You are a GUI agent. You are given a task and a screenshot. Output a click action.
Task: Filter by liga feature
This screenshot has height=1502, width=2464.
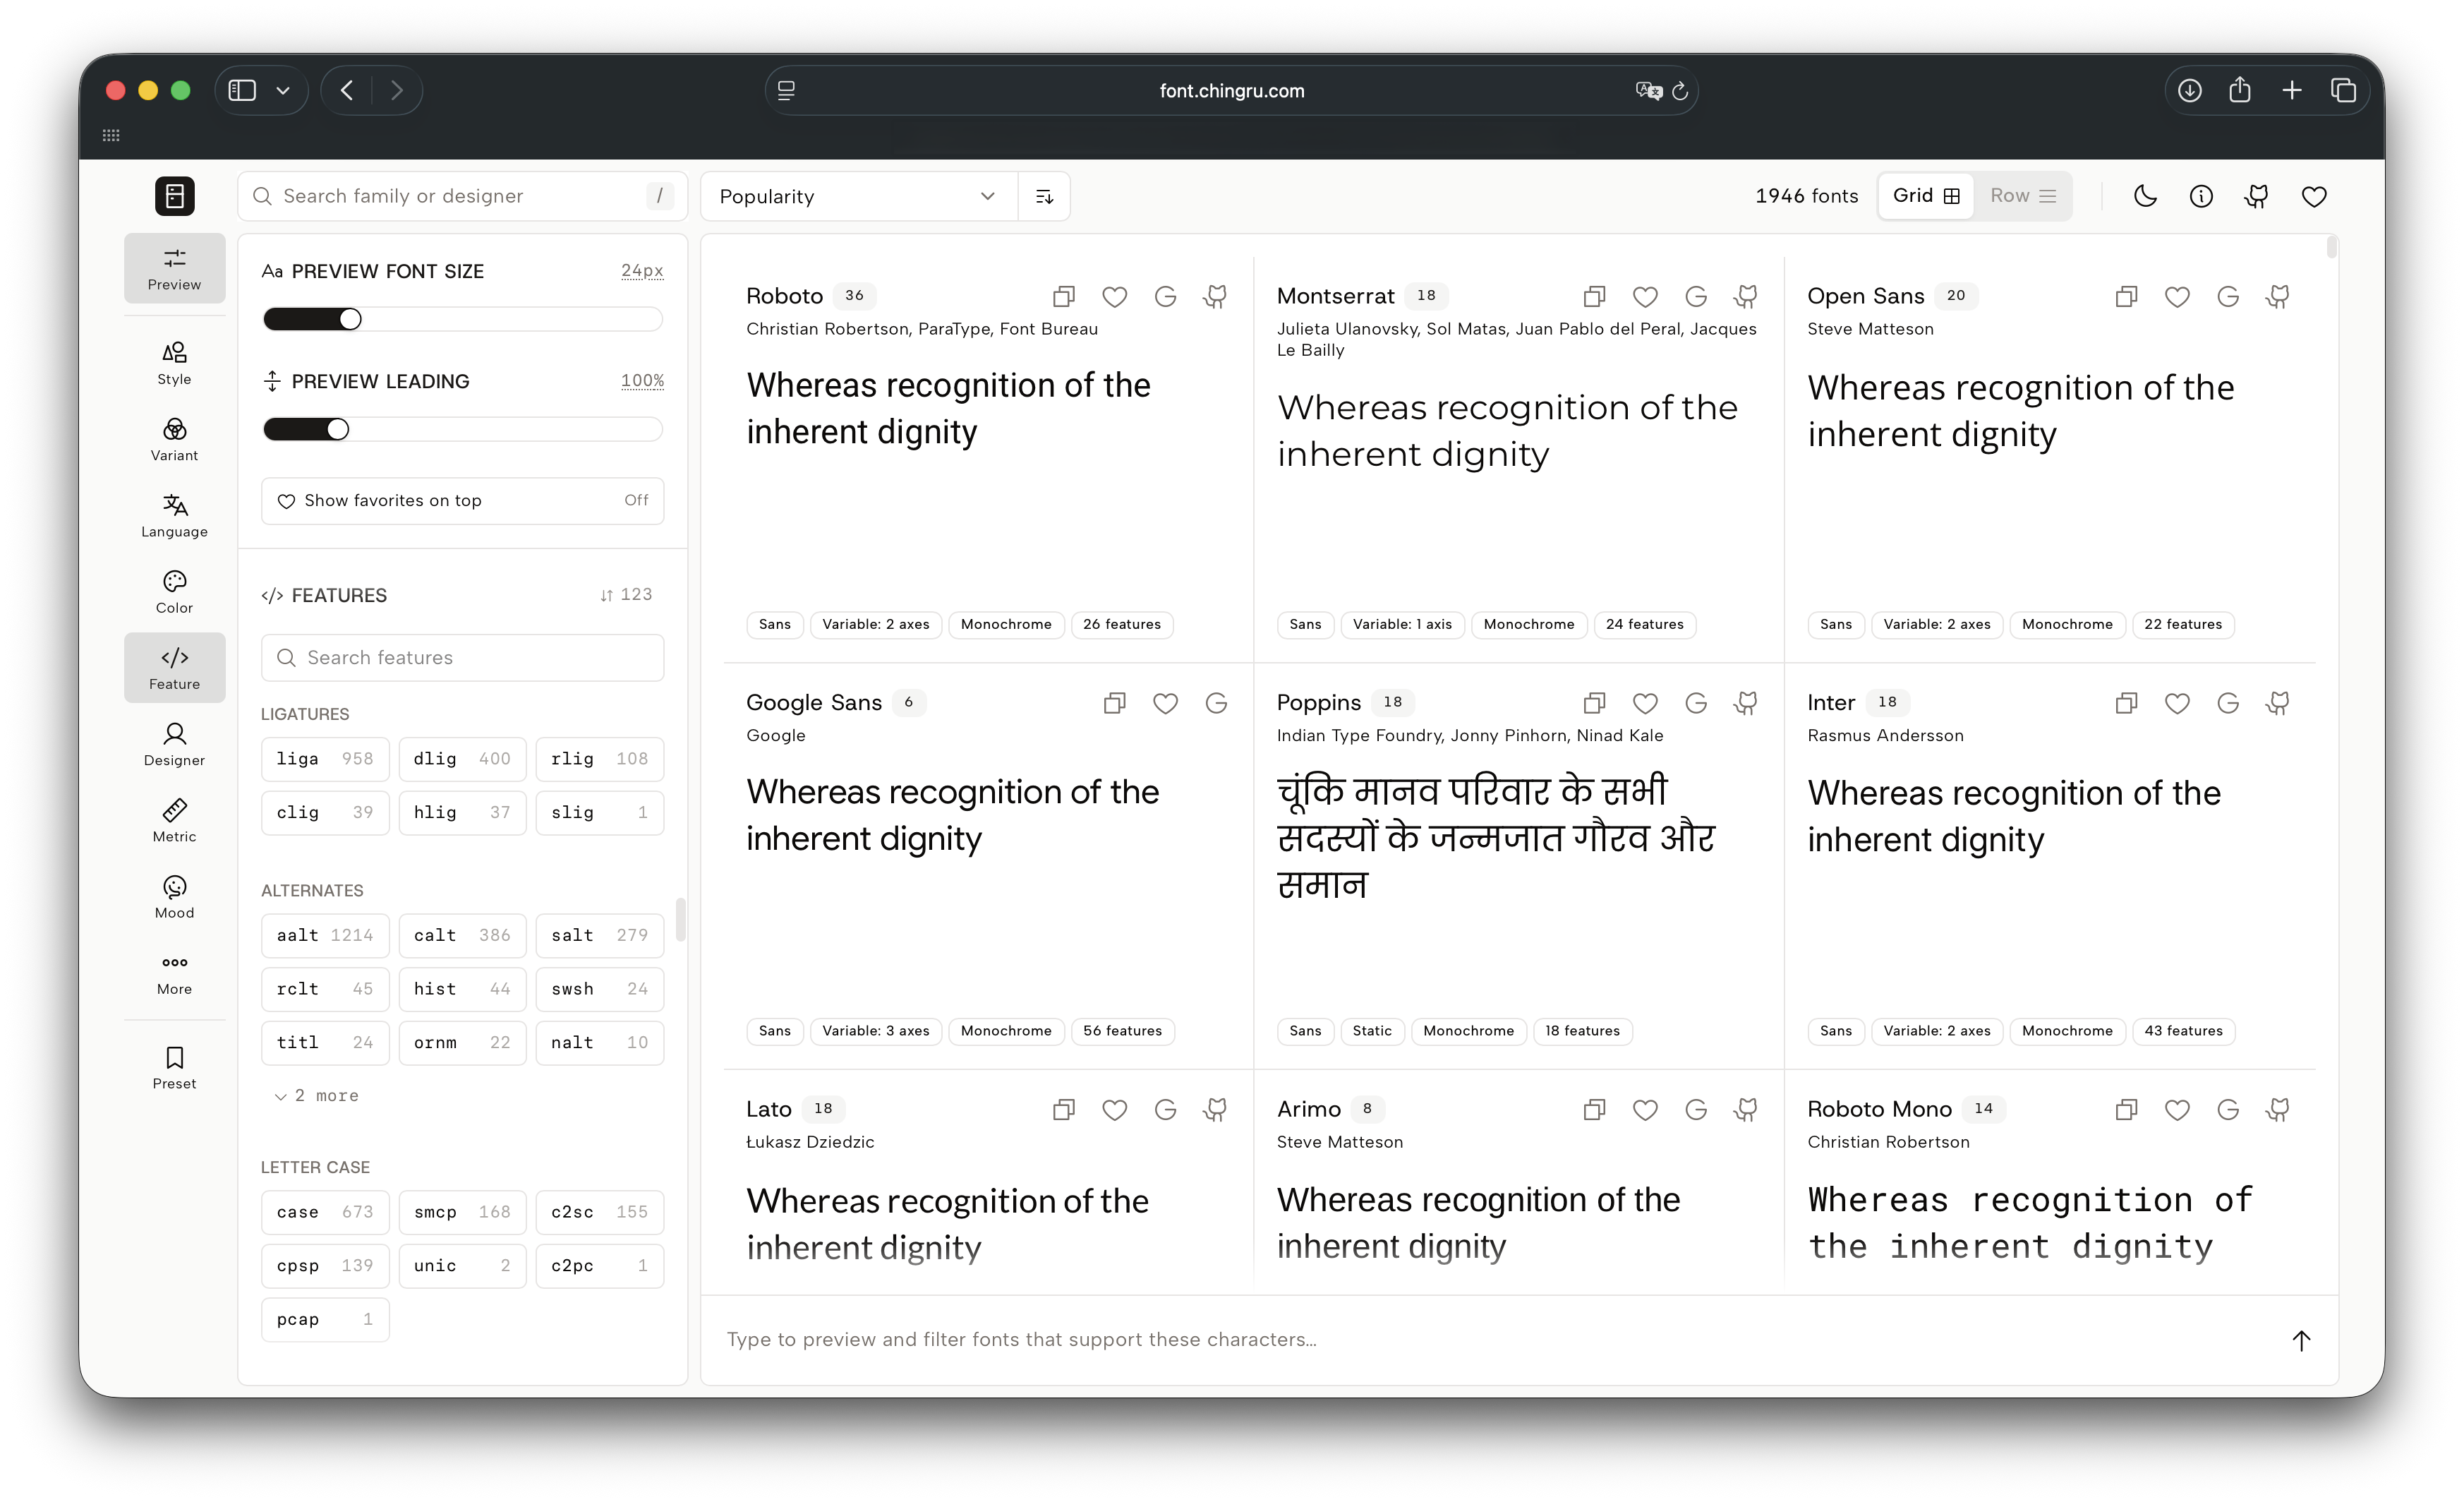pyautogui.click(x=325, y=758)
